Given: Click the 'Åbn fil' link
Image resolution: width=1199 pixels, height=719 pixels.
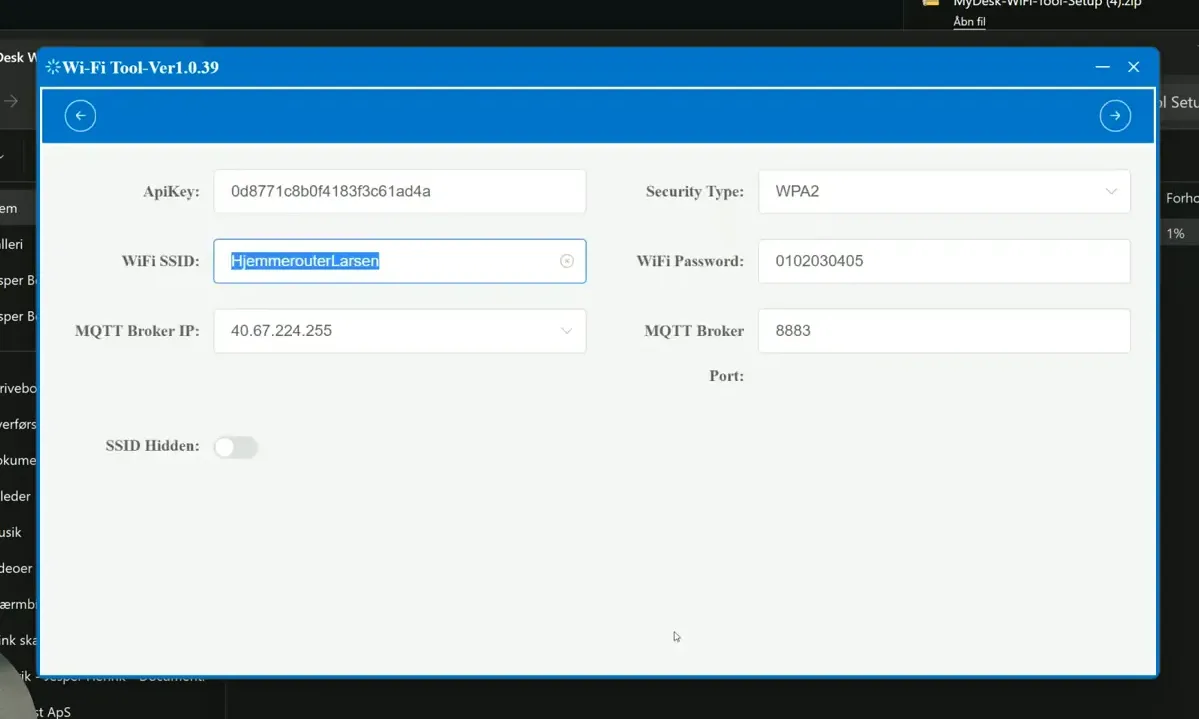Looking at the screenshot, I should click(x=969, y=21).
